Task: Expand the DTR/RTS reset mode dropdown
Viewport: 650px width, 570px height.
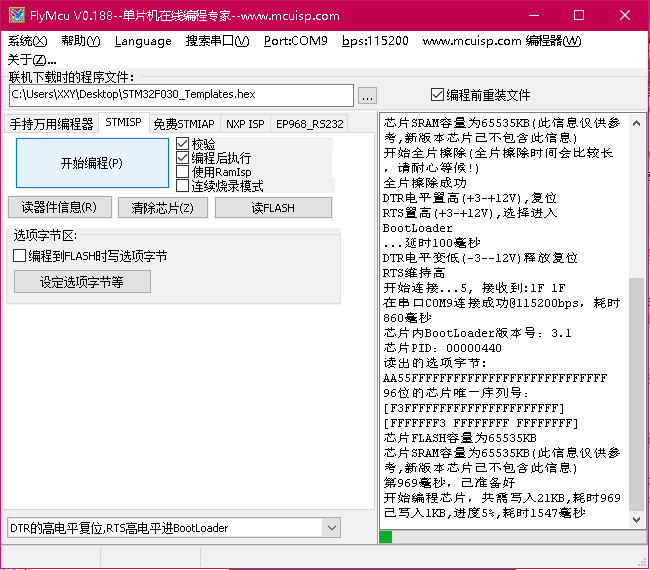Action: pyautogui.click(x=332, y=528)
